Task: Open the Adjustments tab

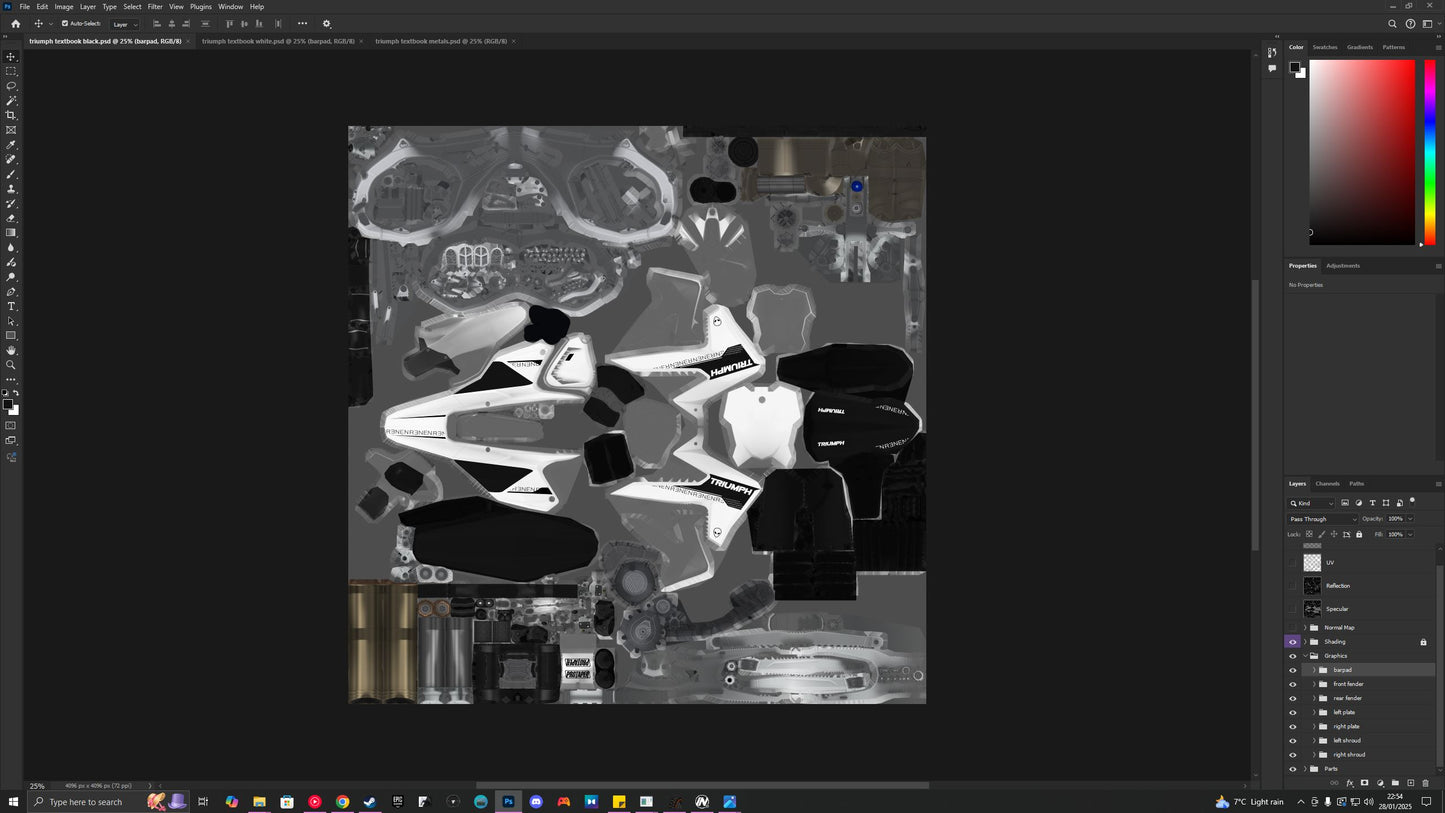Action: [x=1343, y=265]
